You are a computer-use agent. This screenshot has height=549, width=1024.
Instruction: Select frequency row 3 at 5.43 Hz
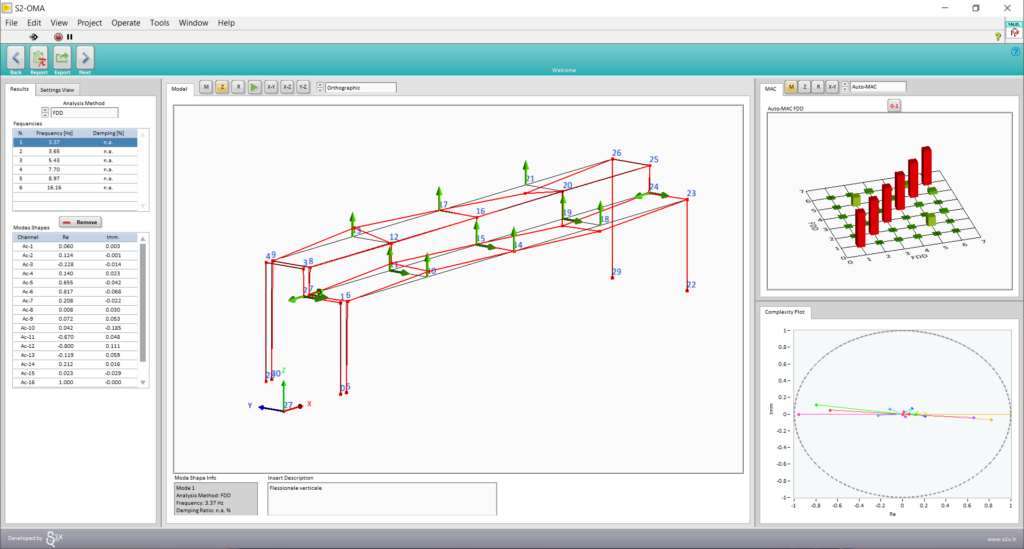tap(75, 160)
